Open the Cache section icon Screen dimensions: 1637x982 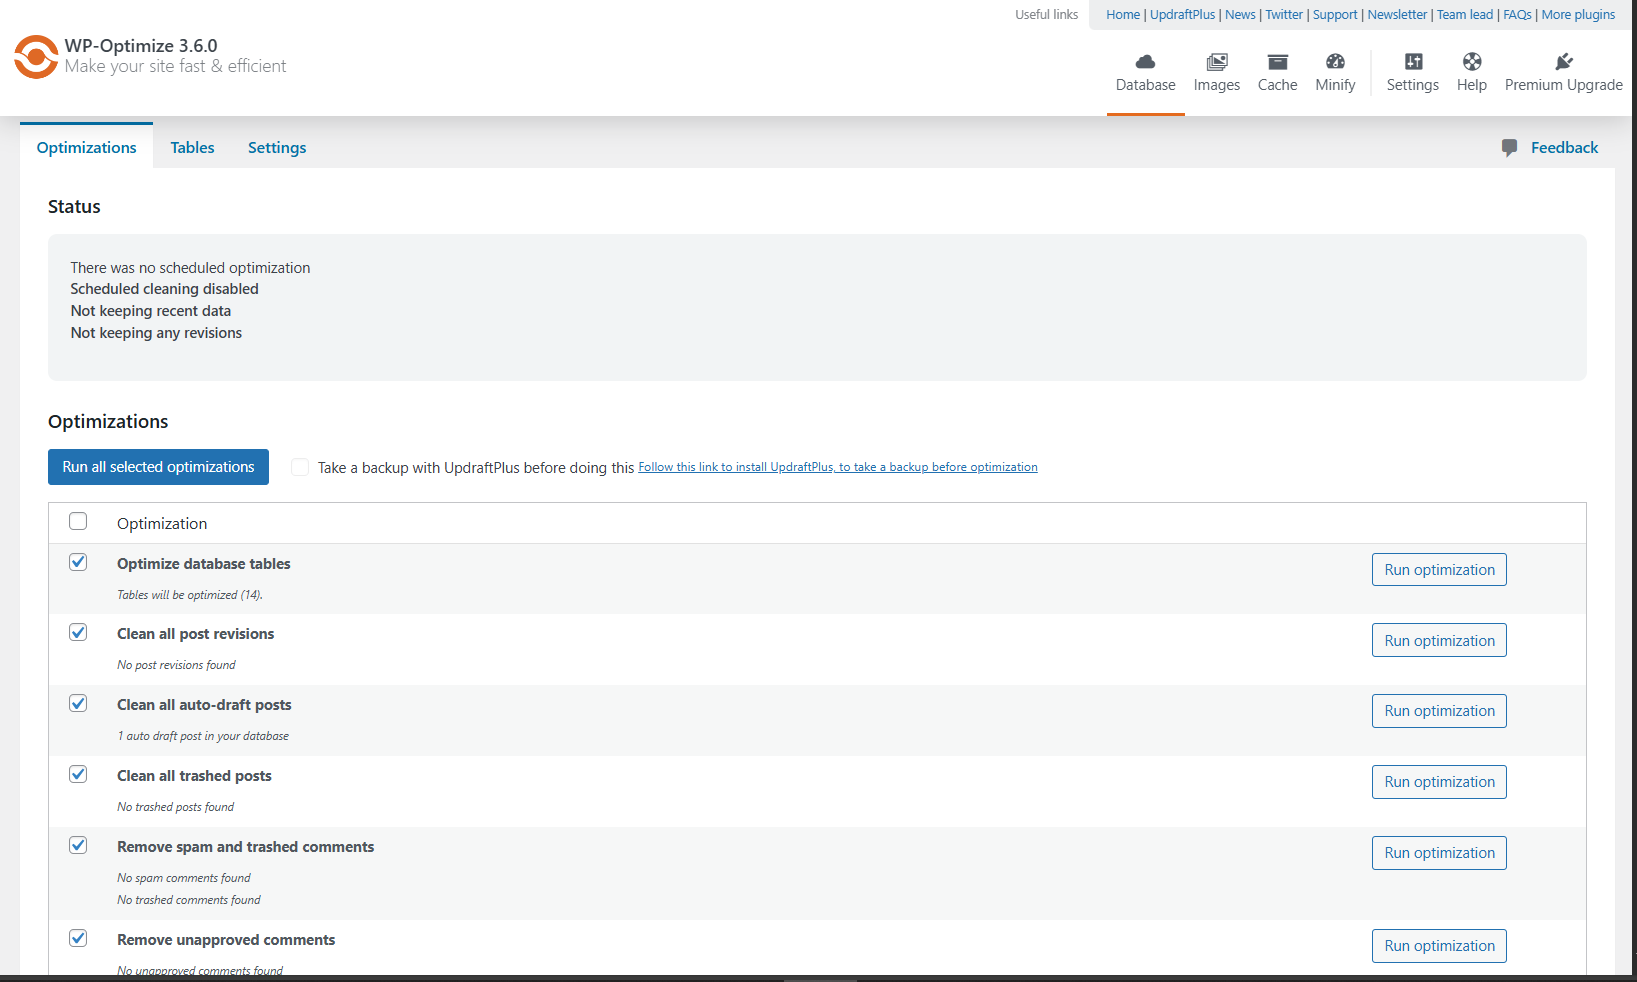(1277, 62)
